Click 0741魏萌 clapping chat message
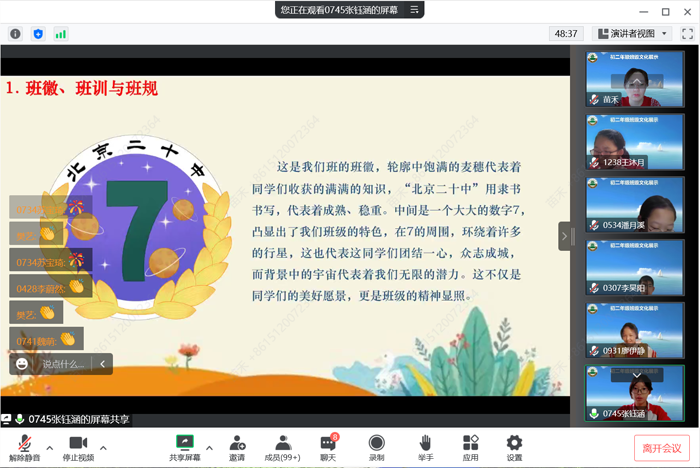The image size is (700, 468). point(46,339)
